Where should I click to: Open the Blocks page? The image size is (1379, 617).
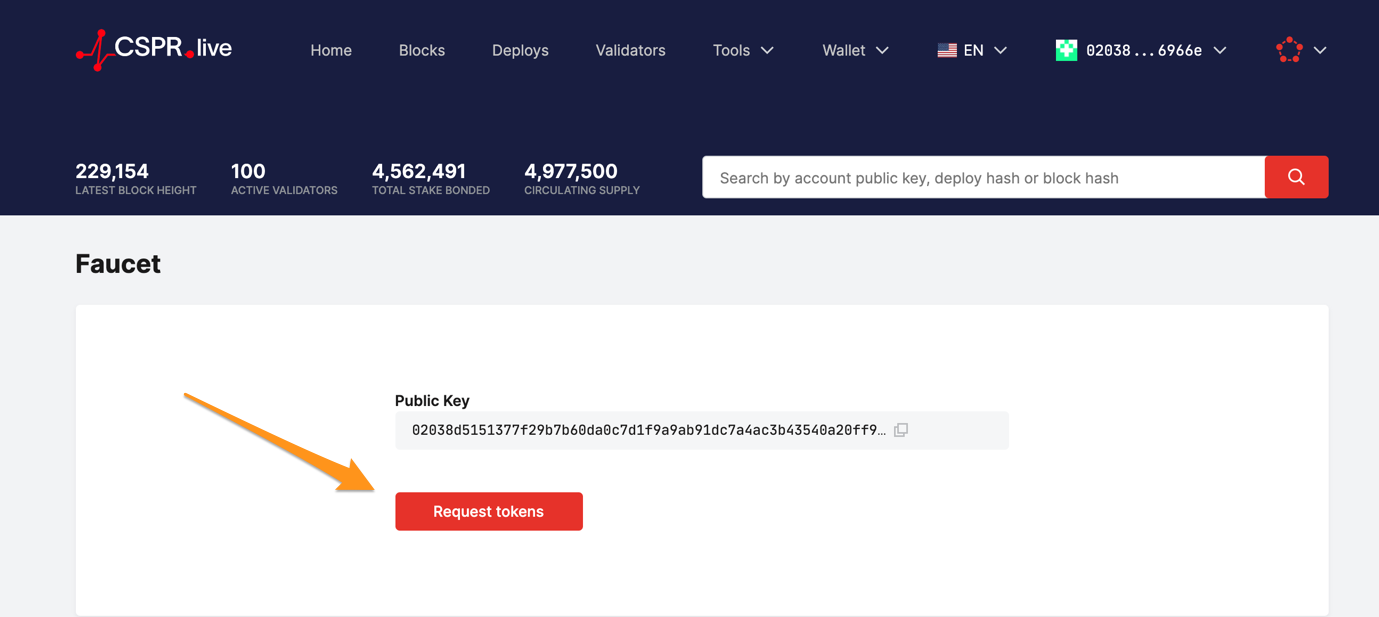click(421, 50)
